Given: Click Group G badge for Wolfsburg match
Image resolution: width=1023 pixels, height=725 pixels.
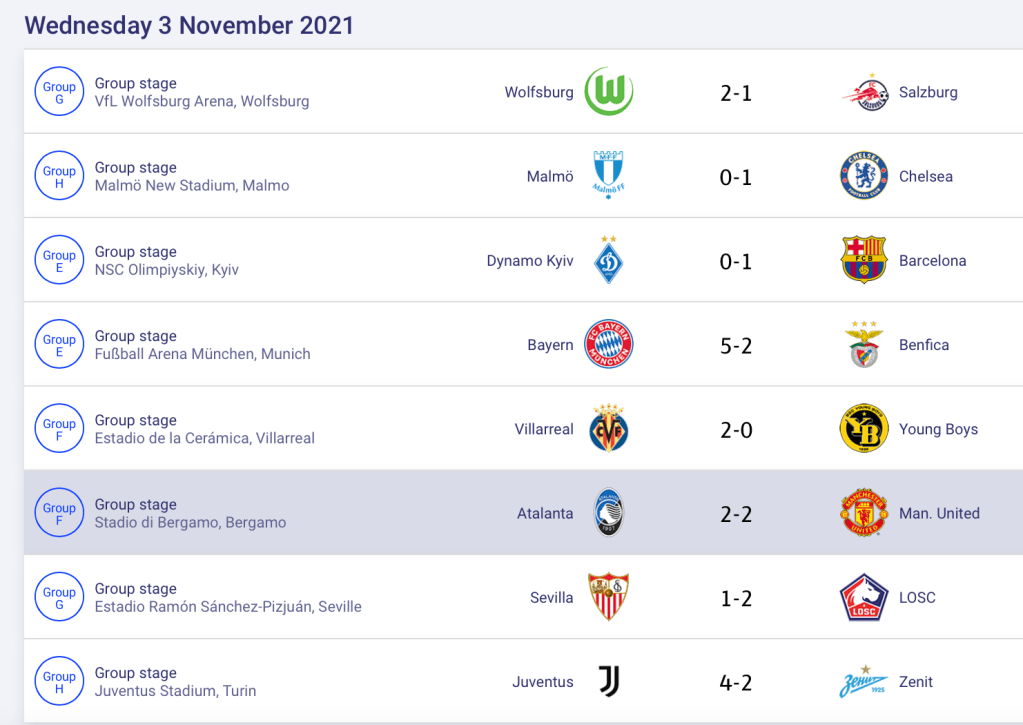Looking at the screenshot, I should (x=59, y=93).
